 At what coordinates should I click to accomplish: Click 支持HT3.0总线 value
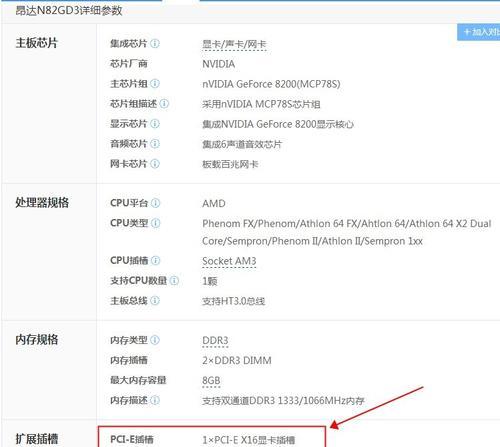pyautogui.click(x=233, y=301)
